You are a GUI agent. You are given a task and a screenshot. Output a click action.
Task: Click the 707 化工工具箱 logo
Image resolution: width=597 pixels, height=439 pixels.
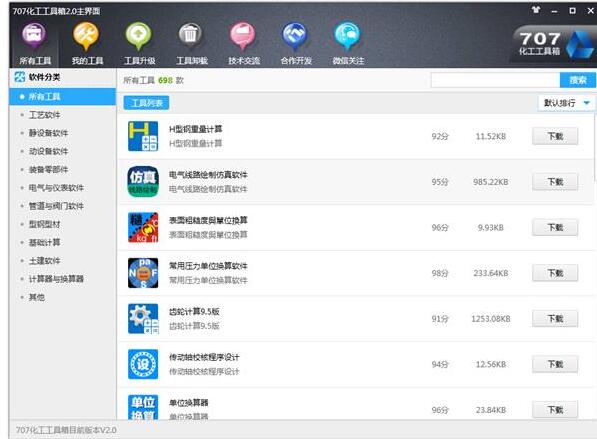click(x=554, y=44)
